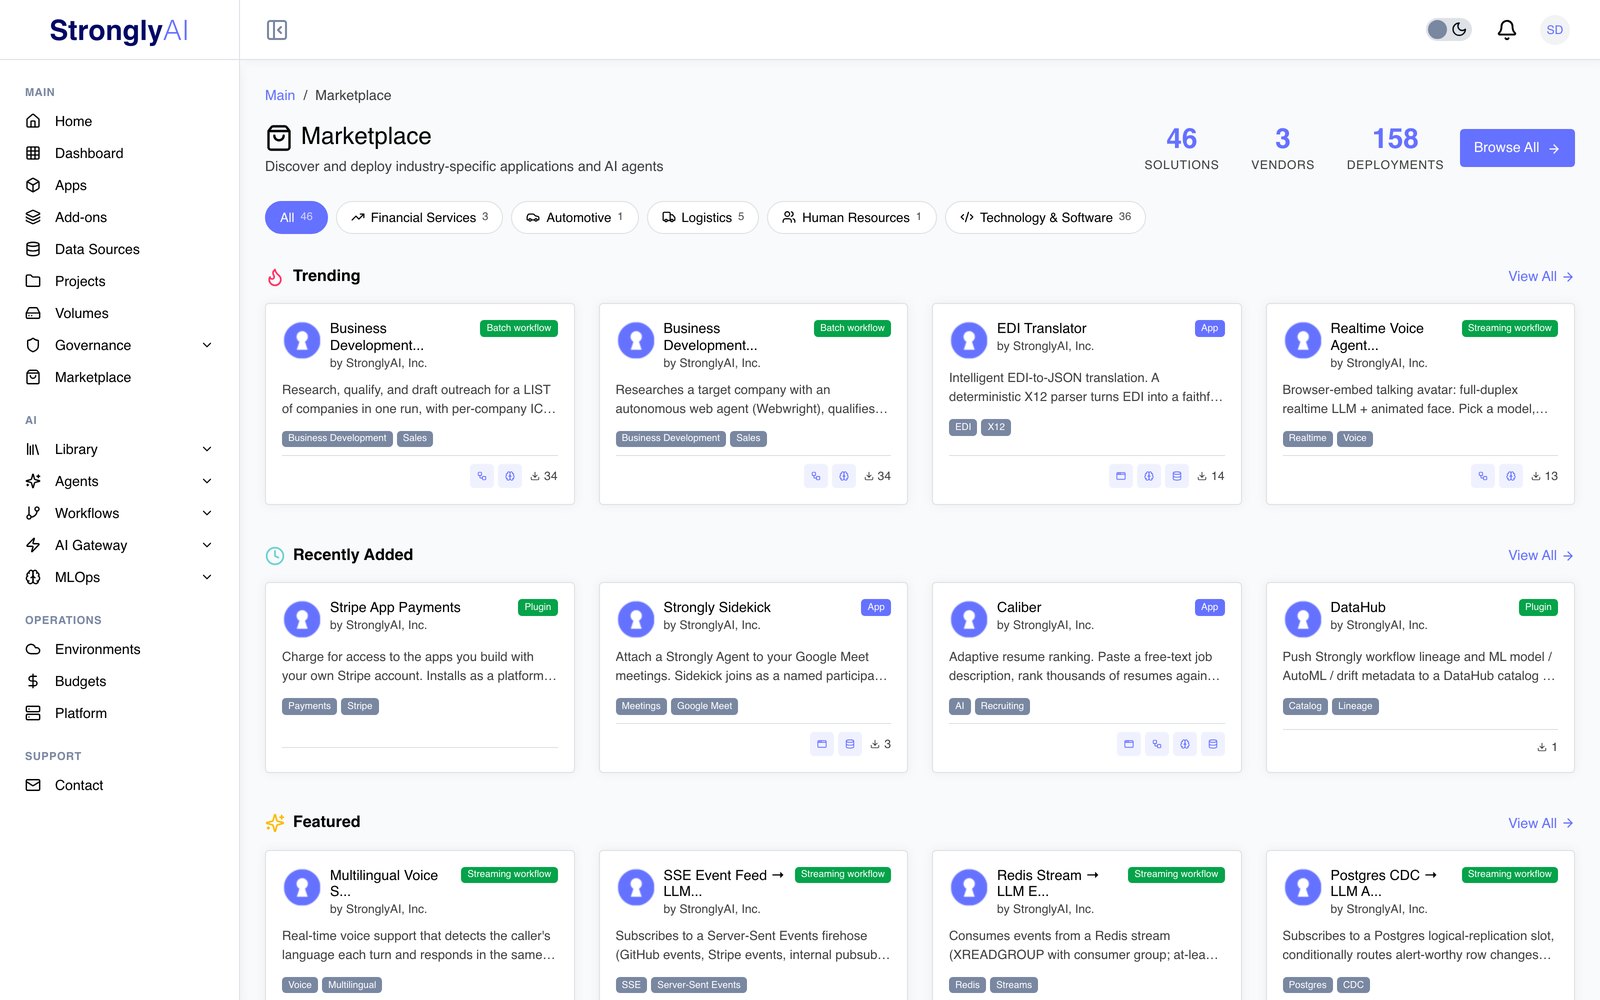Open Strongly Sidekick card title

(717, 607)
